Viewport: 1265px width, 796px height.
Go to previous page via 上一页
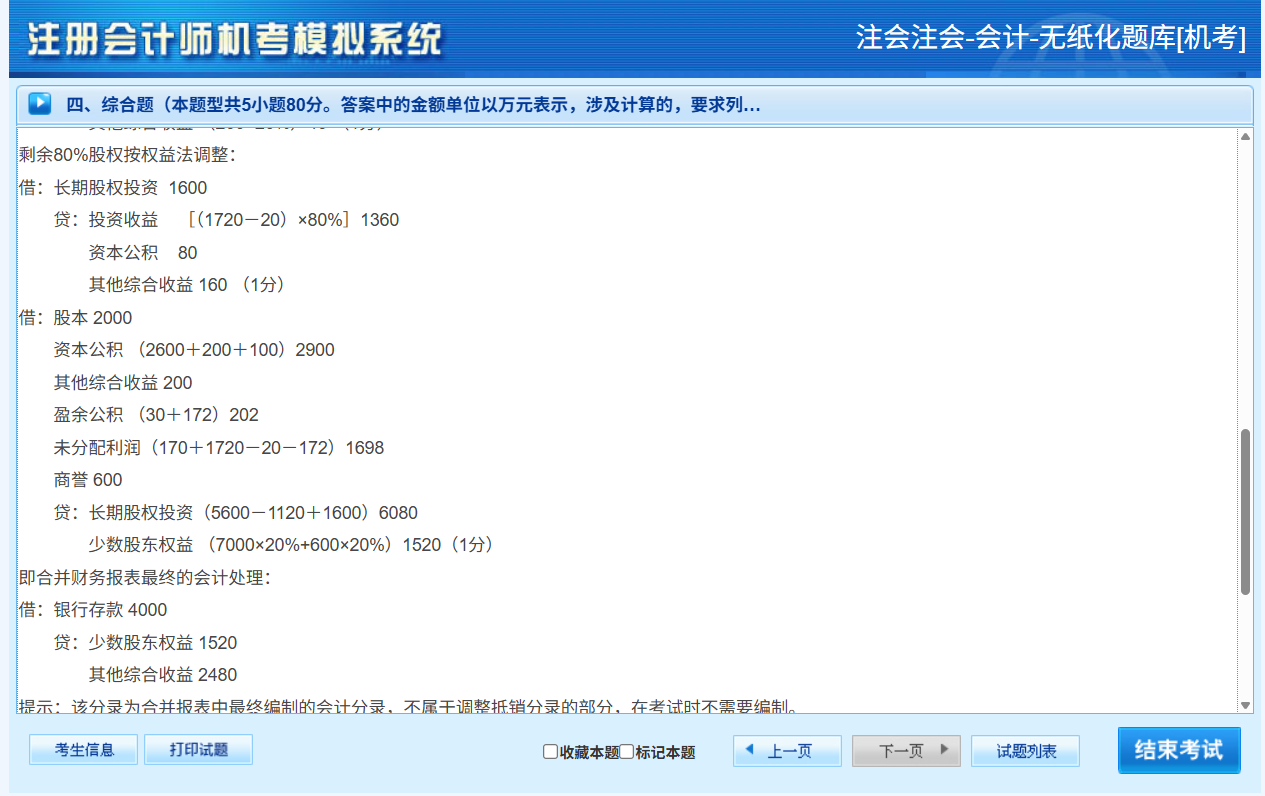click(786, 751)
